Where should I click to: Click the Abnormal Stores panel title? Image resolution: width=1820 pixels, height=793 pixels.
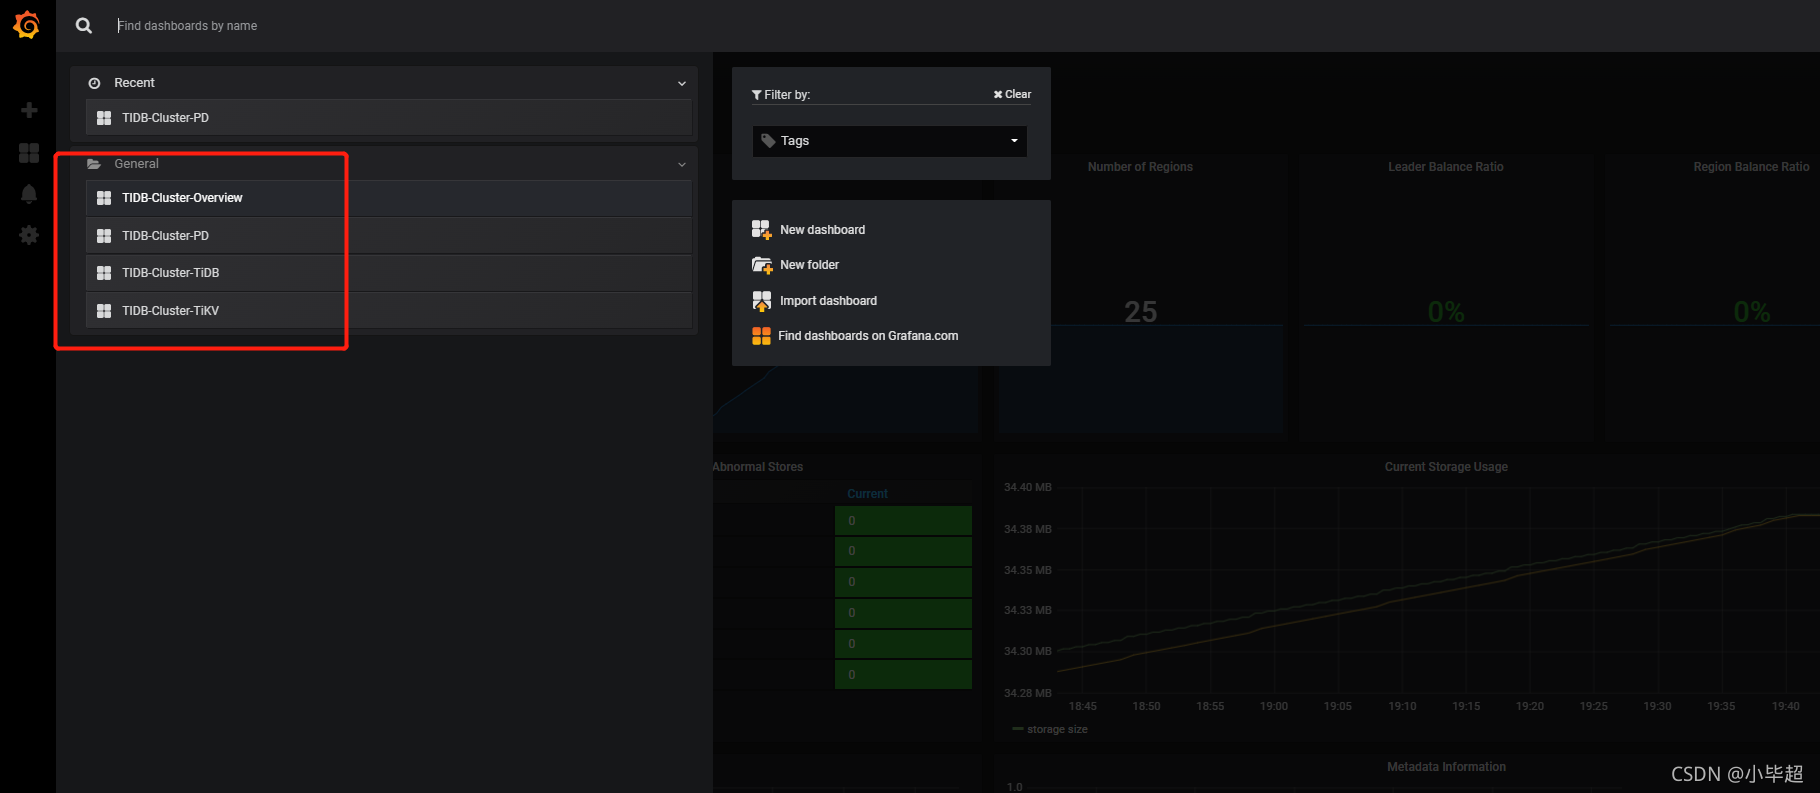tap(758, 467)
